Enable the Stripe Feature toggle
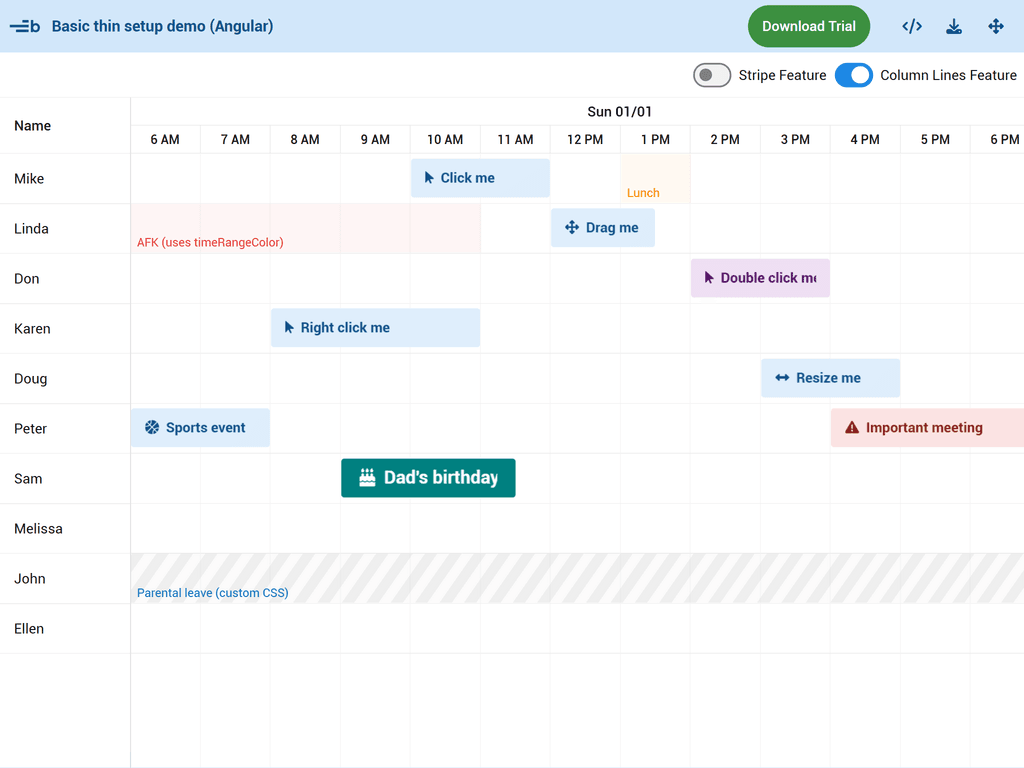The image size is (1024, 768). (712, 75)
